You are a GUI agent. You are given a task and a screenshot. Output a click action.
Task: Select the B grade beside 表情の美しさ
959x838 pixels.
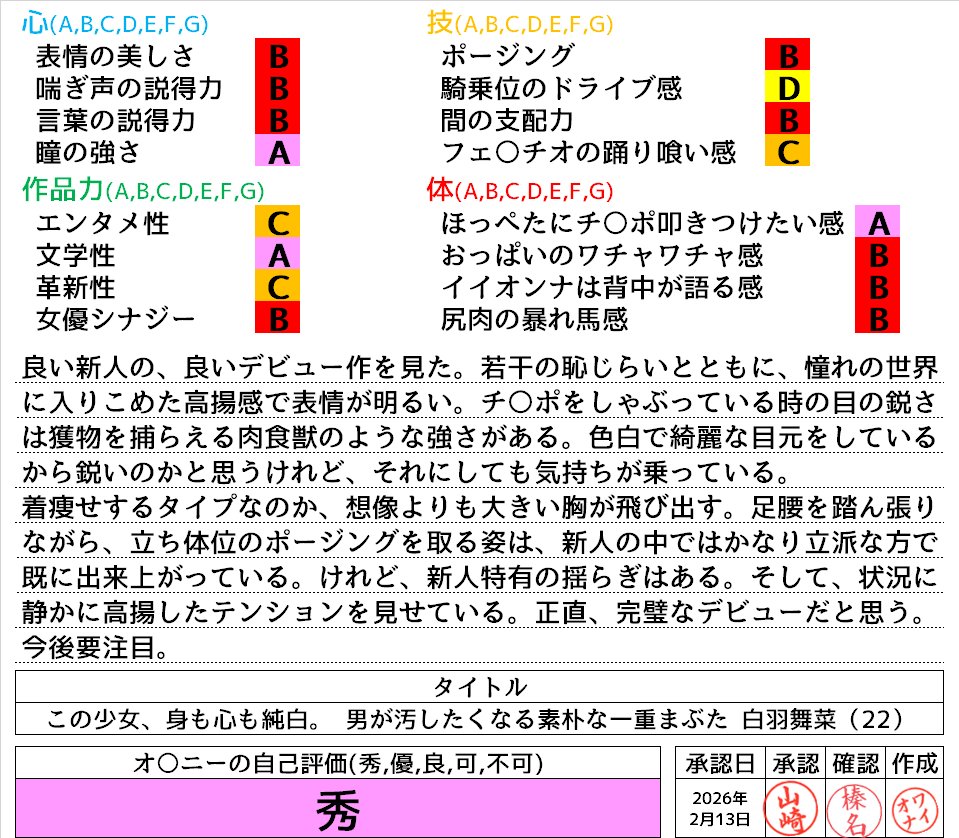278,54
